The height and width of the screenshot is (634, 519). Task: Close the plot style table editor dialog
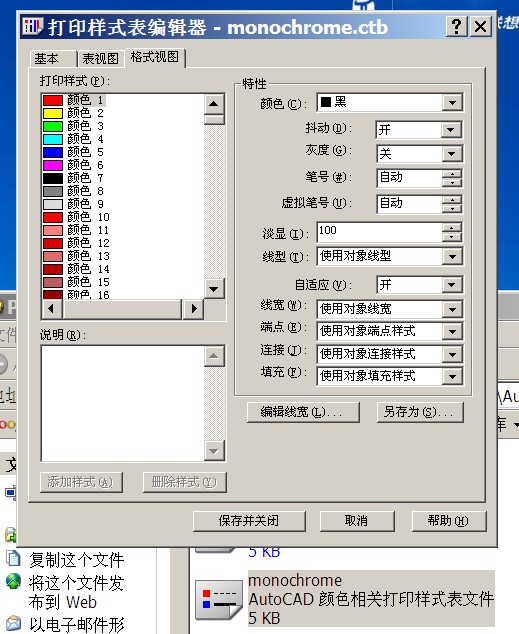tap(481, 27)
